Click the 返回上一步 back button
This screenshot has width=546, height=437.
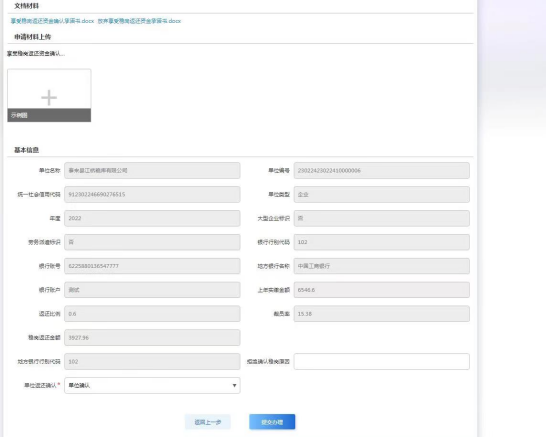208,422
